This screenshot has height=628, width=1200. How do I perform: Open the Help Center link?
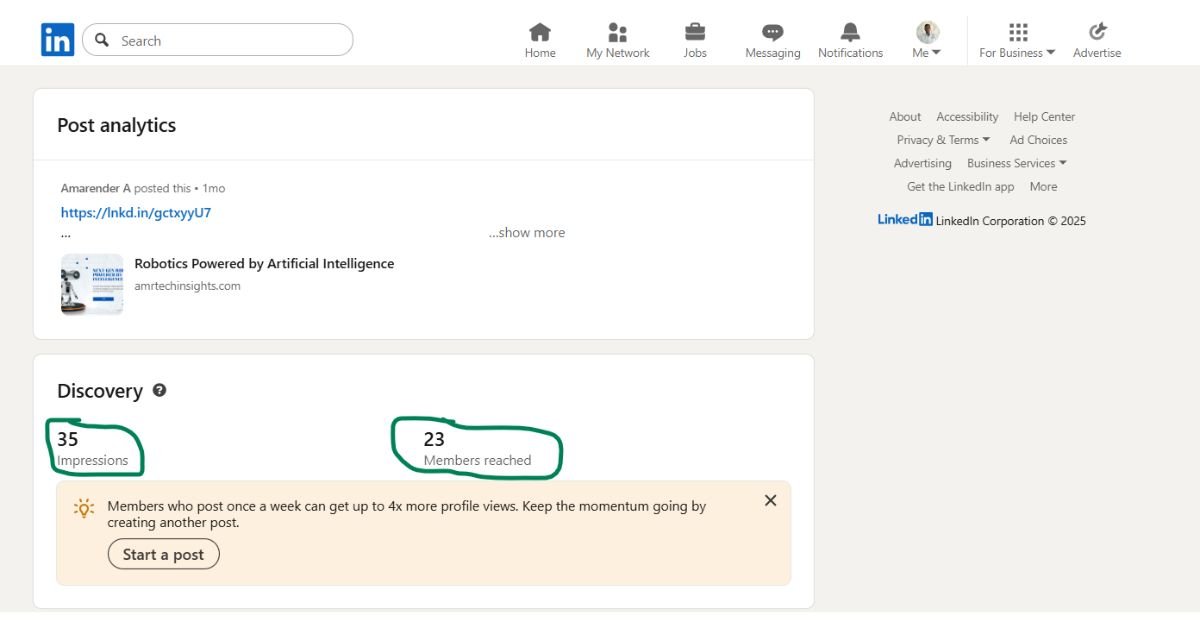[x=1044, y=117]
